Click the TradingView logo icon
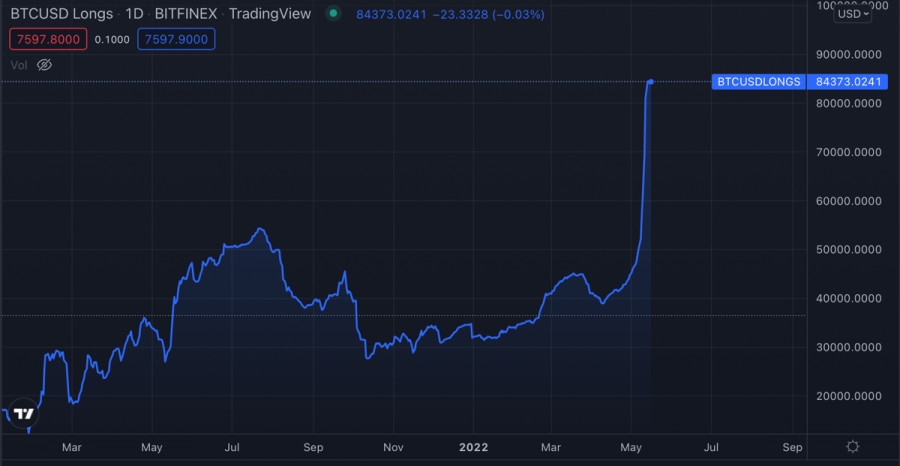This screenshot has height=466, width=900. tap(24, 413)
